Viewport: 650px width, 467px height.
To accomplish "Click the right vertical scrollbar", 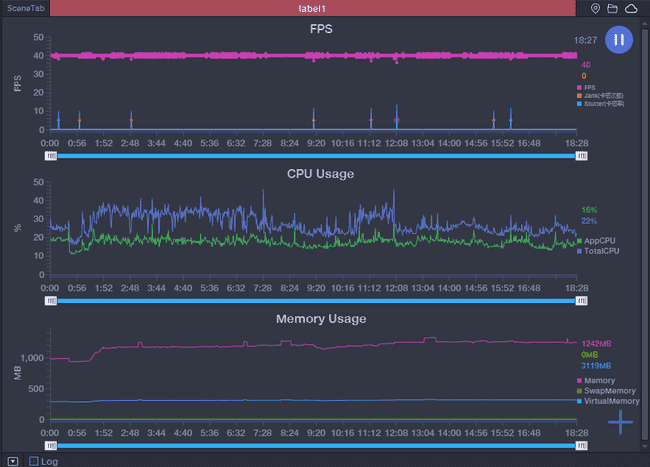I will [646, 230].
